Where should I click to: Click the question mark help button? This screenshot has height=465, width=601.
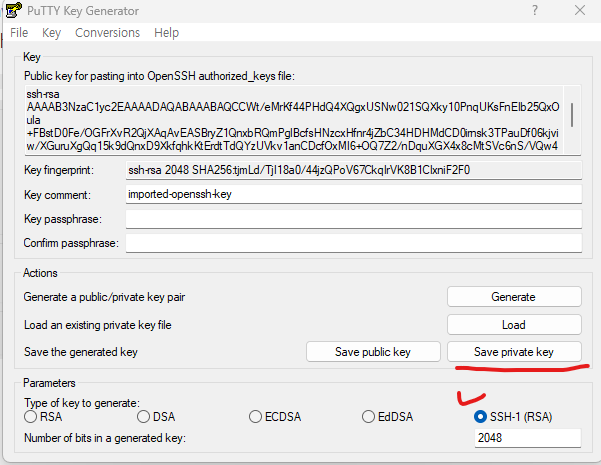click(x=535, y=10)
